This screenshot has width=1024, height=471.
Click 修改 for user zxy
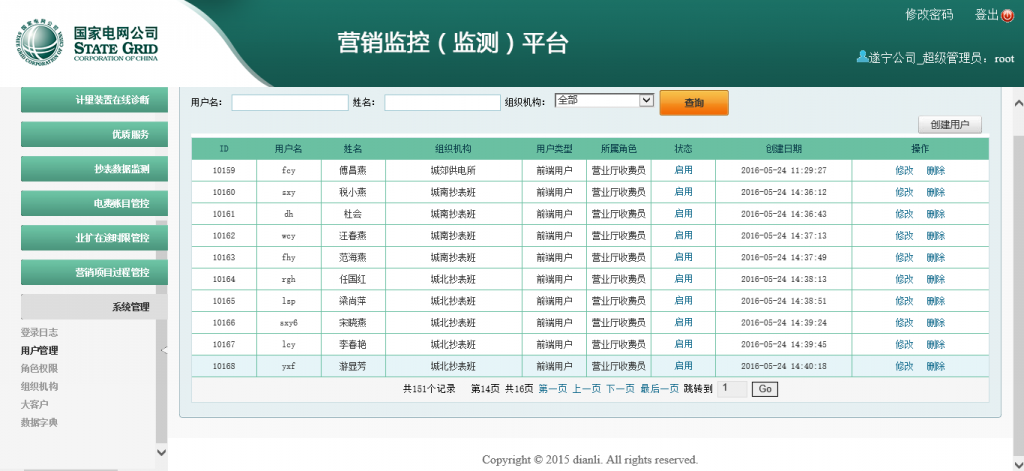[x=904, y=192]
